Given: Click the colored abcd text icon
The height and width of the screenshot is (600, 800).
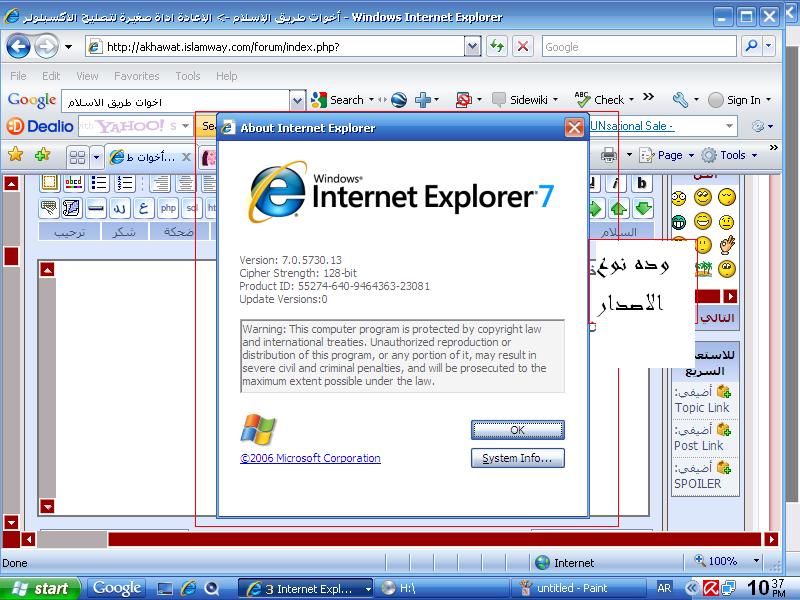Looking at the screenshot, I should point(73,183).
